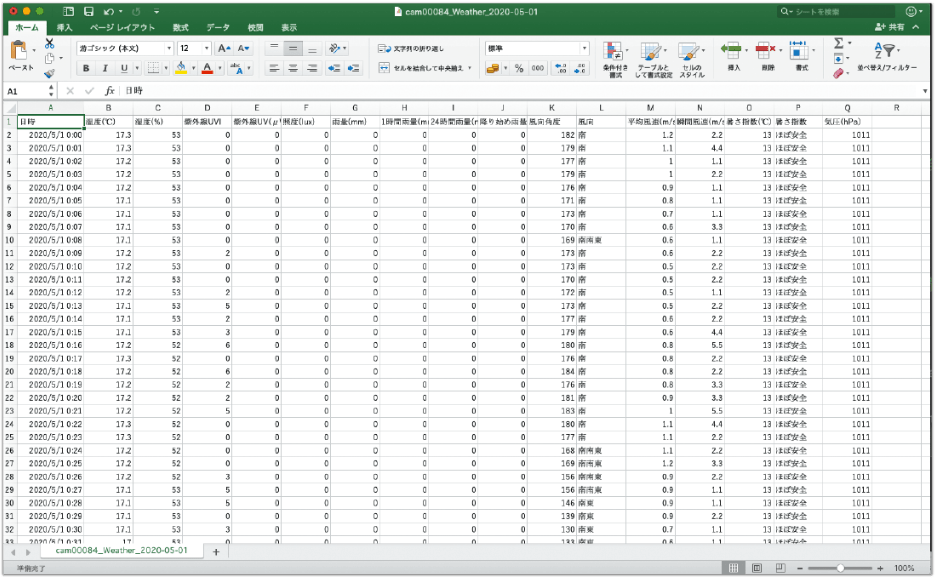Click the Paste clipboard icon

[19, 51]
